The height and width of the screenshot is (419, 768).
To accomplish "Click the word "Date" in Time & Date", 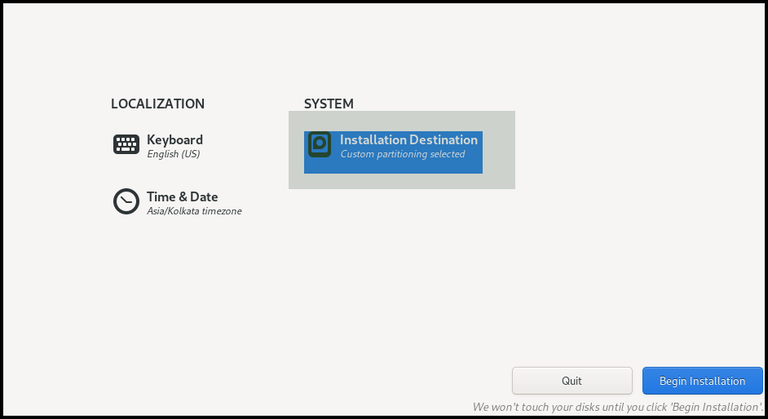I will 203,197.
